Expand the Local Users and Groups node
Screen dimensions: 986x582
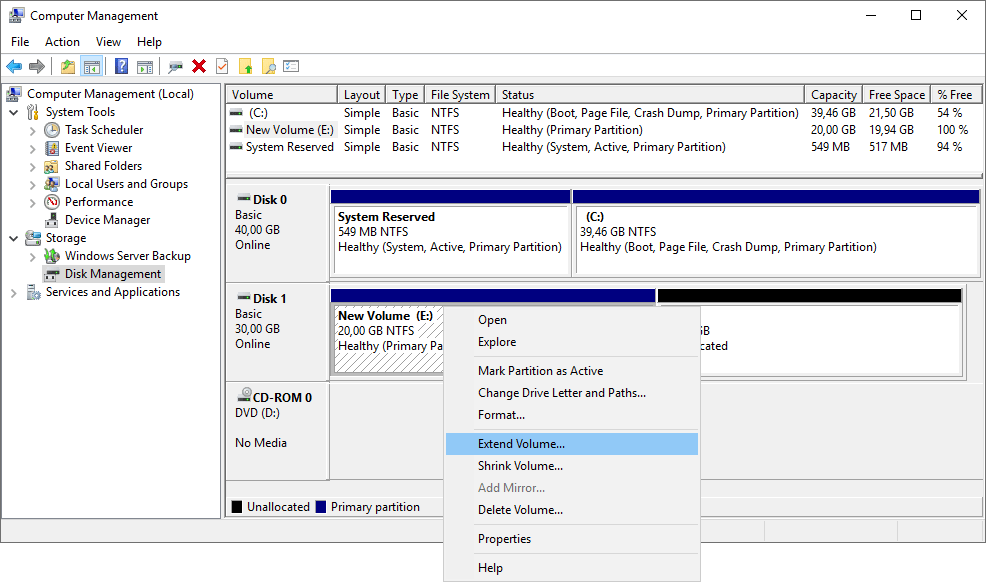[33, 185]
